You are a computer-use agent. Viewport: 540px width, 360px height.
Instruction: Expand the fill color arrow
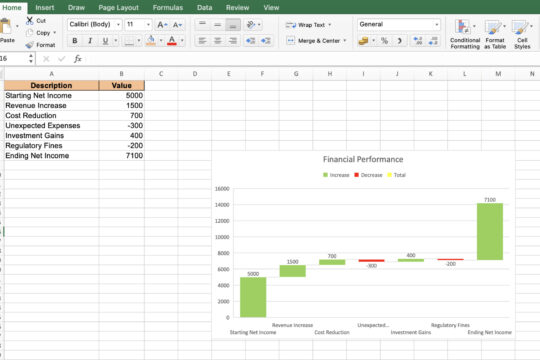click(161, 41)
